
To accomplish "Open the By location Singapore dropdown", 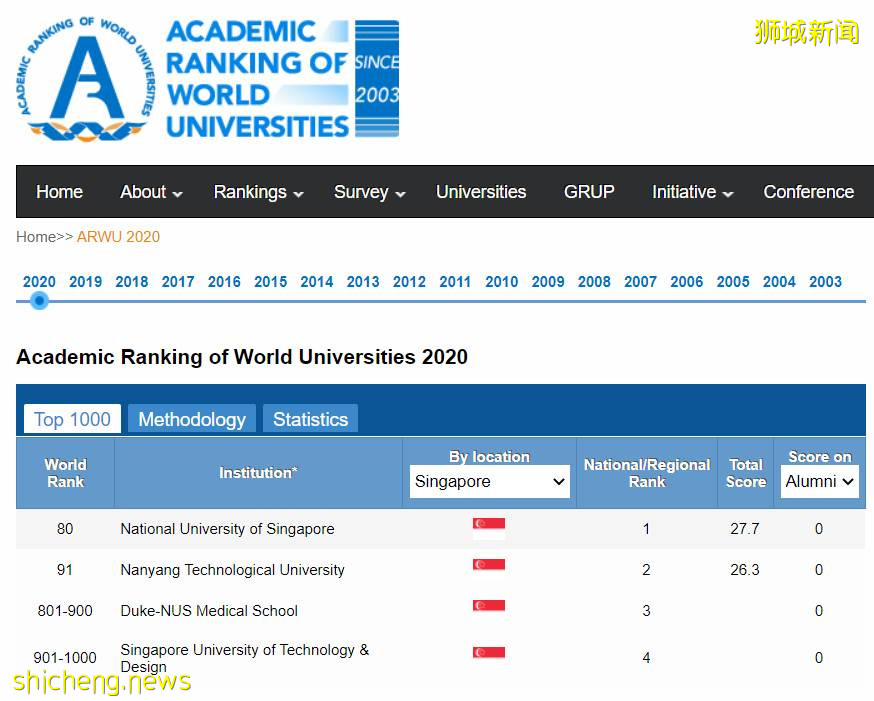I will tap(490, 482).
